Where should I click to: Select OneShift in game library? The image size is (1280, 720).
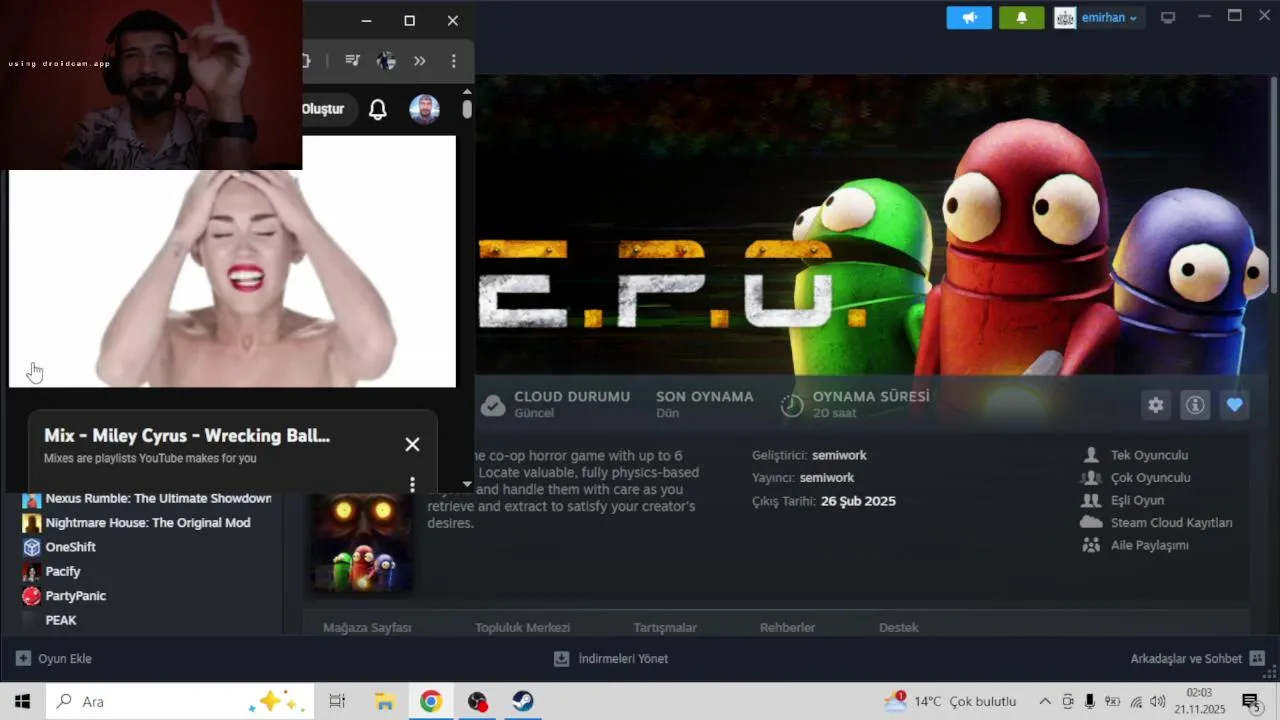coord(70,547)
